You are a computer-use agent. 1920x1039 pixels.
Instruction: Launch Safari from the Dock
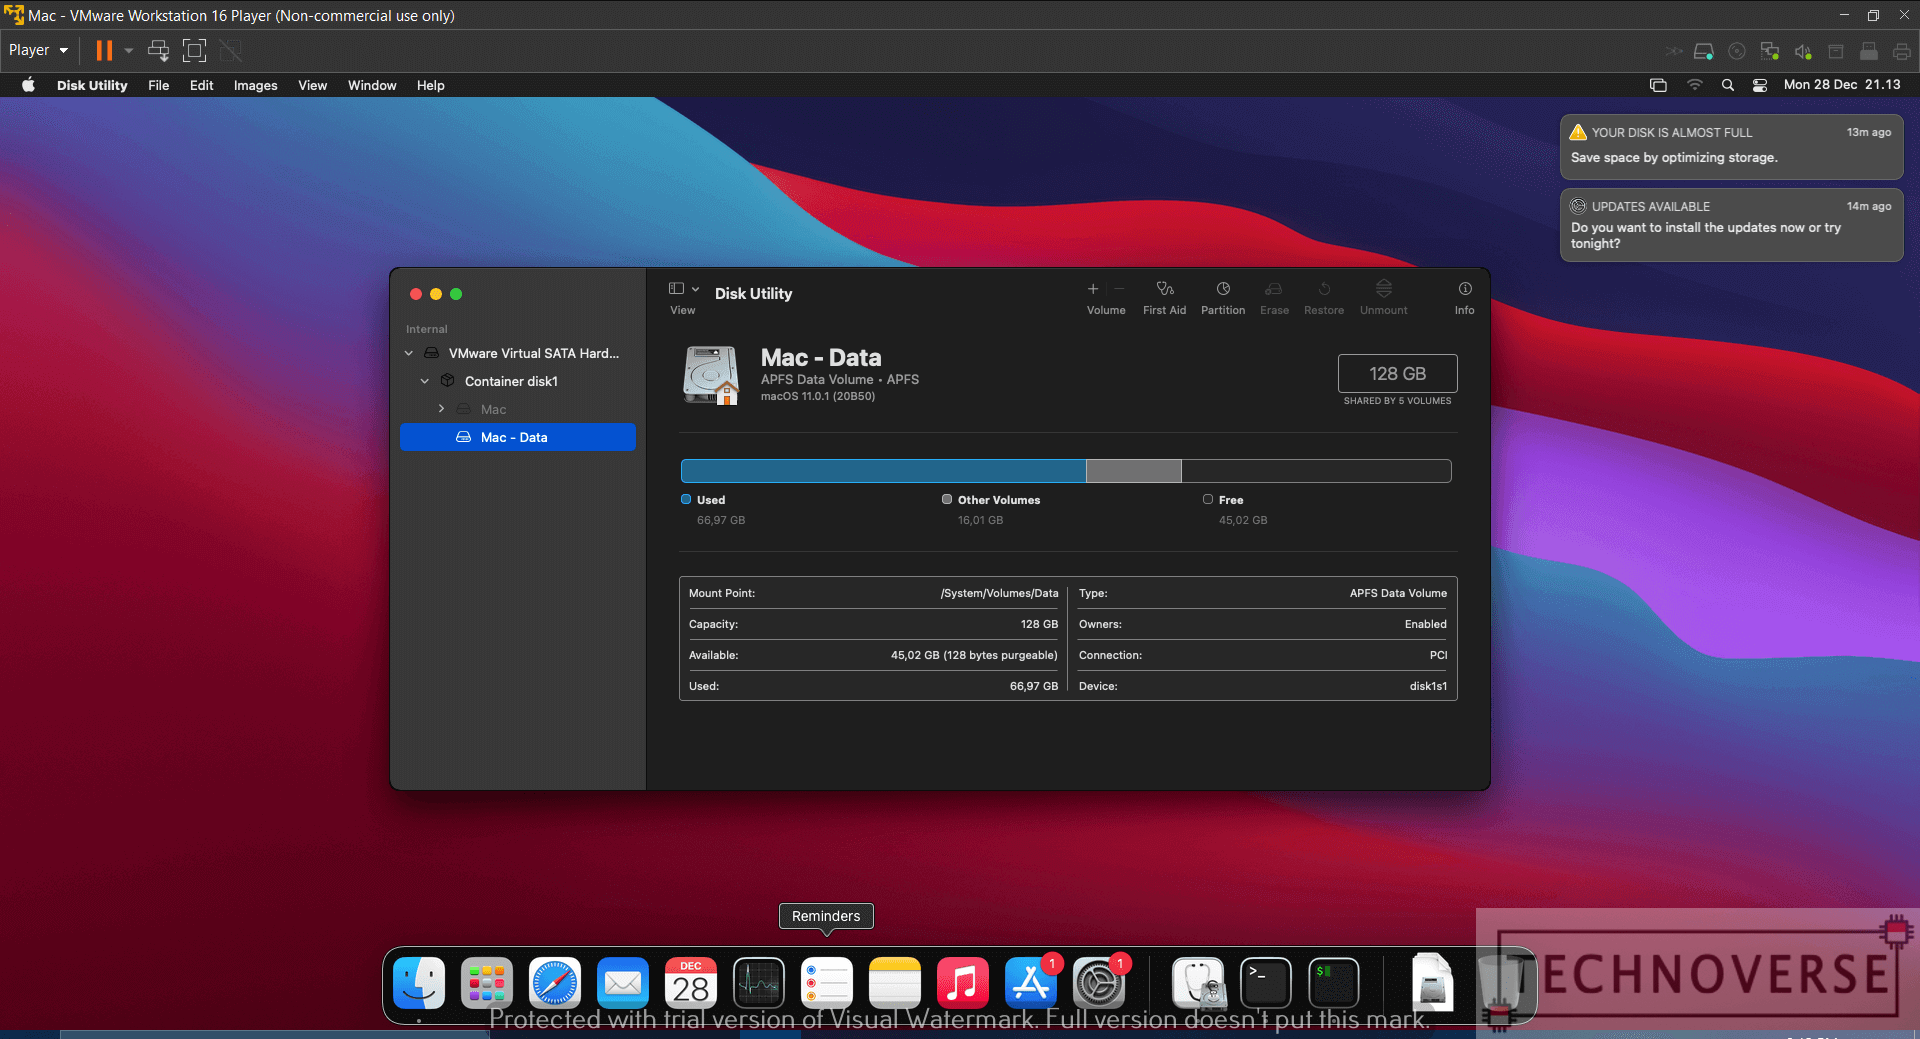tap(555, 983)
